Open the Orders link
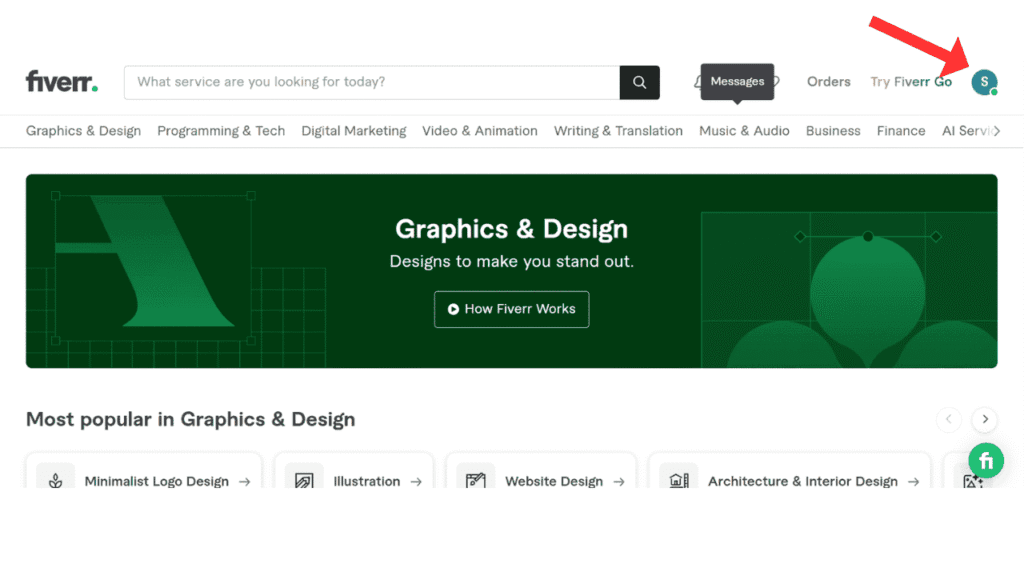Viewport: 1024px width, 576px height. point(829,82)
